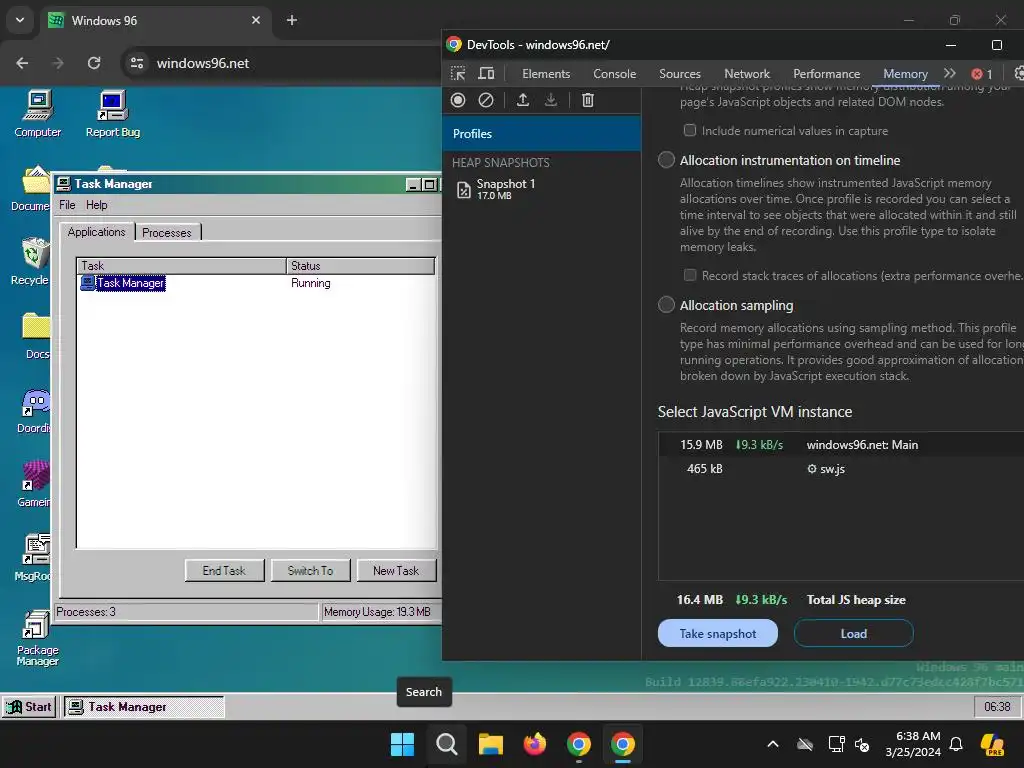
Task: Open File menu in Task Manager
Action: pyautogui.click(x=67, y=205)
